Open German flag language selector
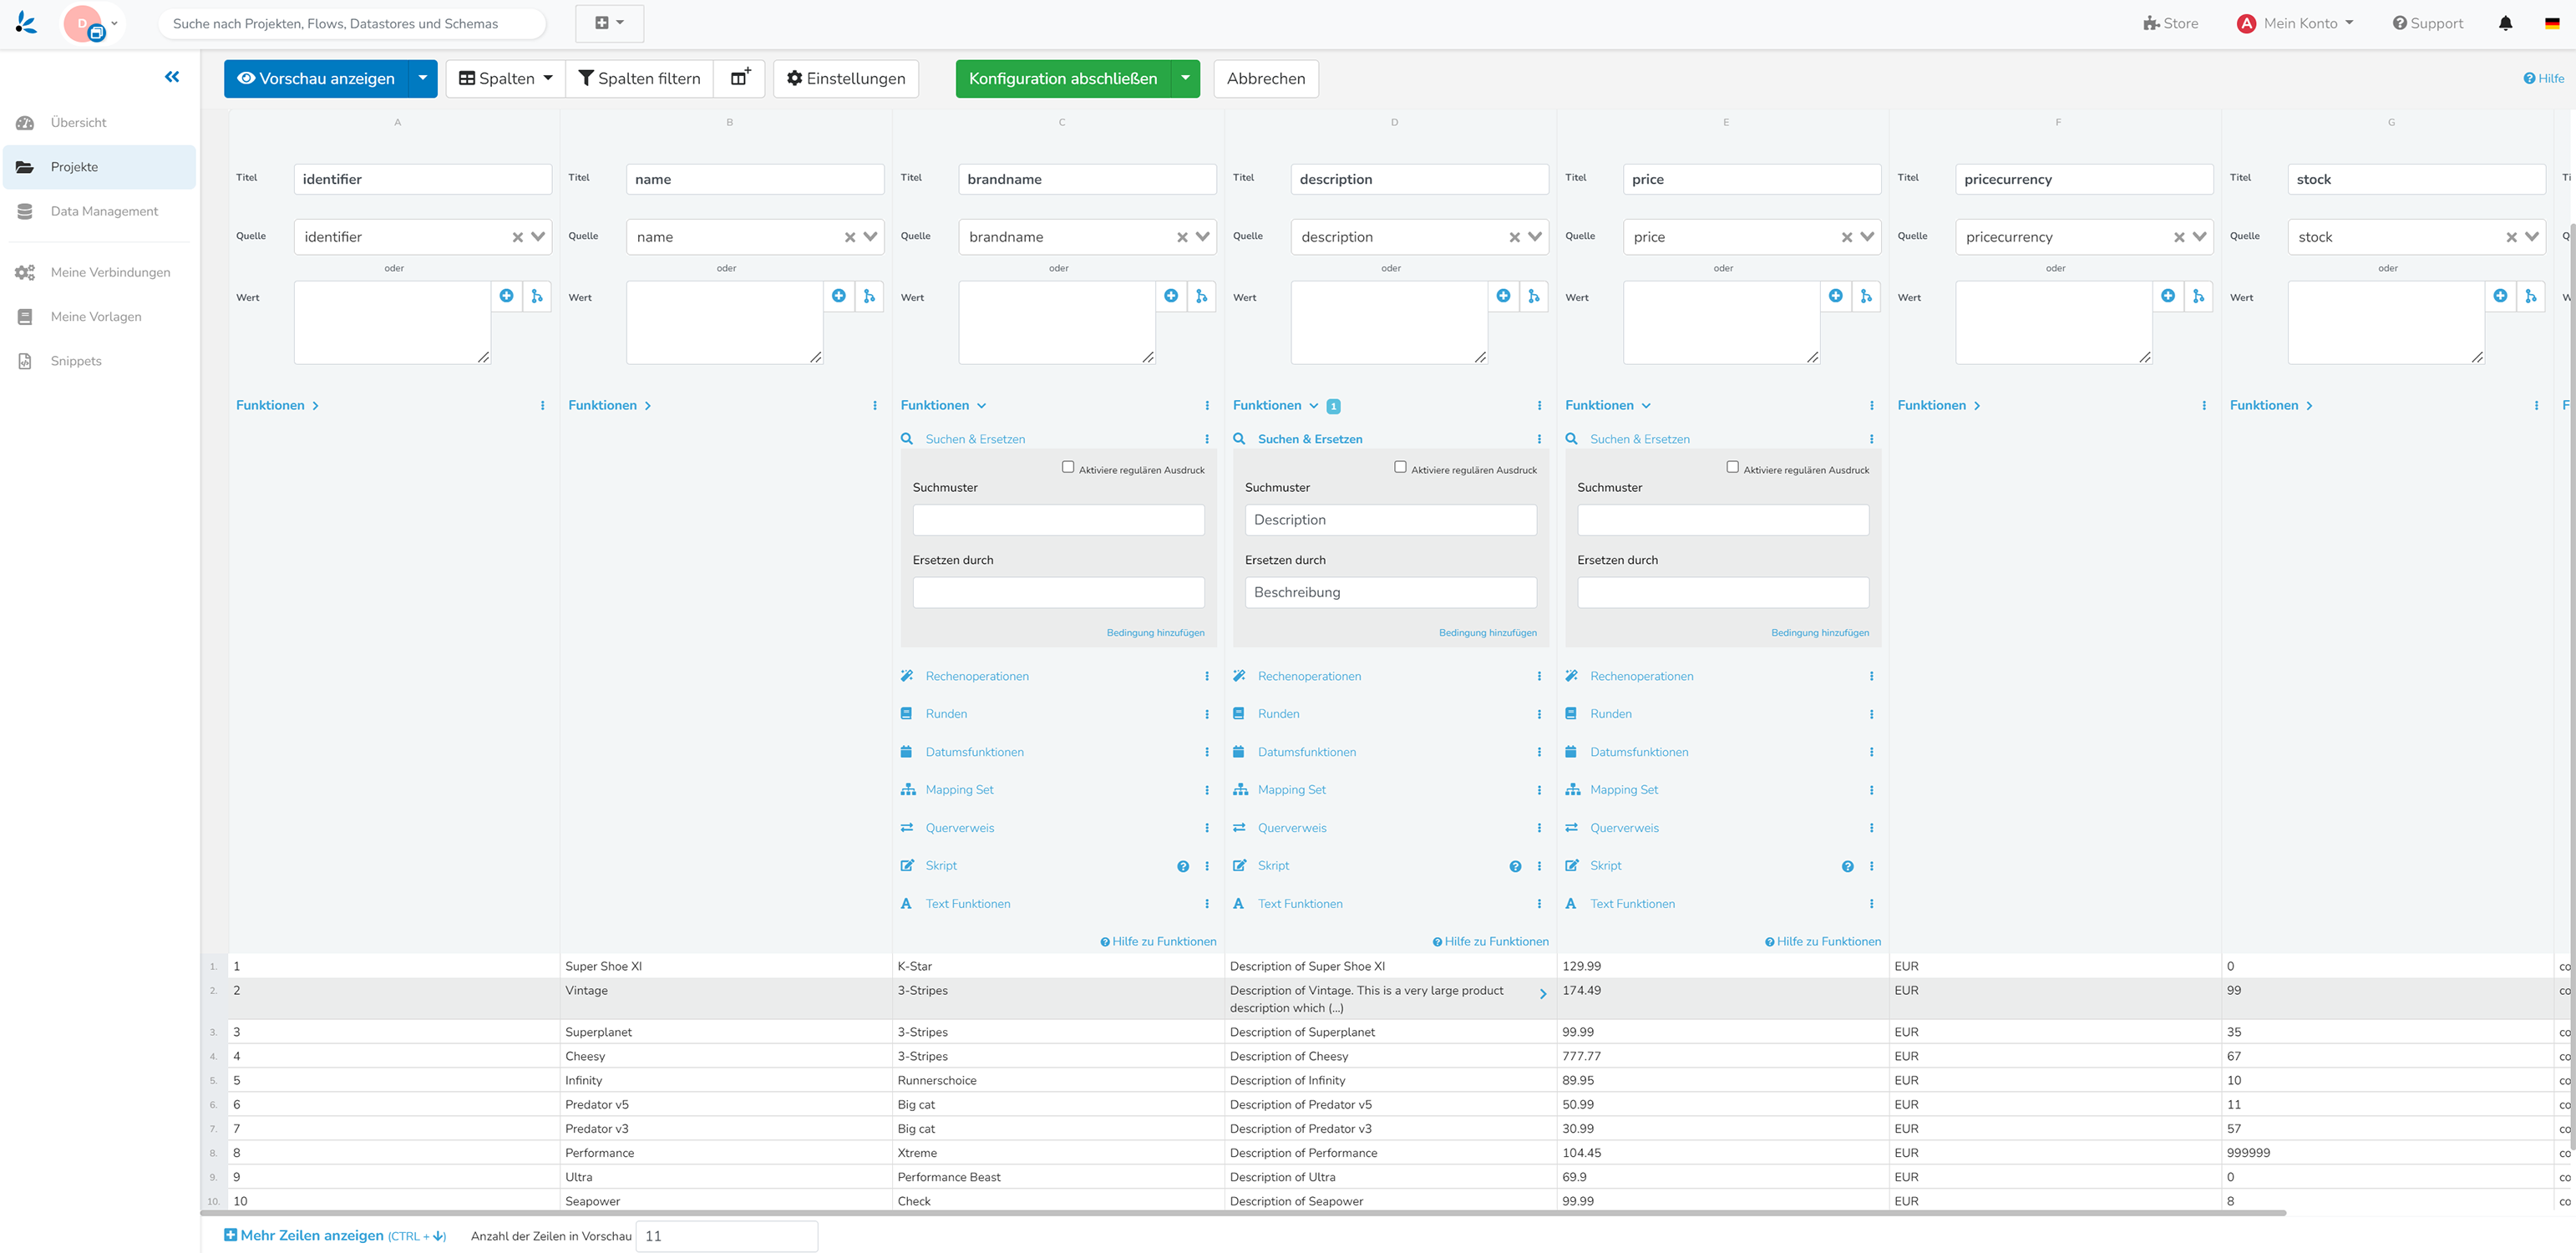The image size is (2576, 1253). (x=2551, y=23)
